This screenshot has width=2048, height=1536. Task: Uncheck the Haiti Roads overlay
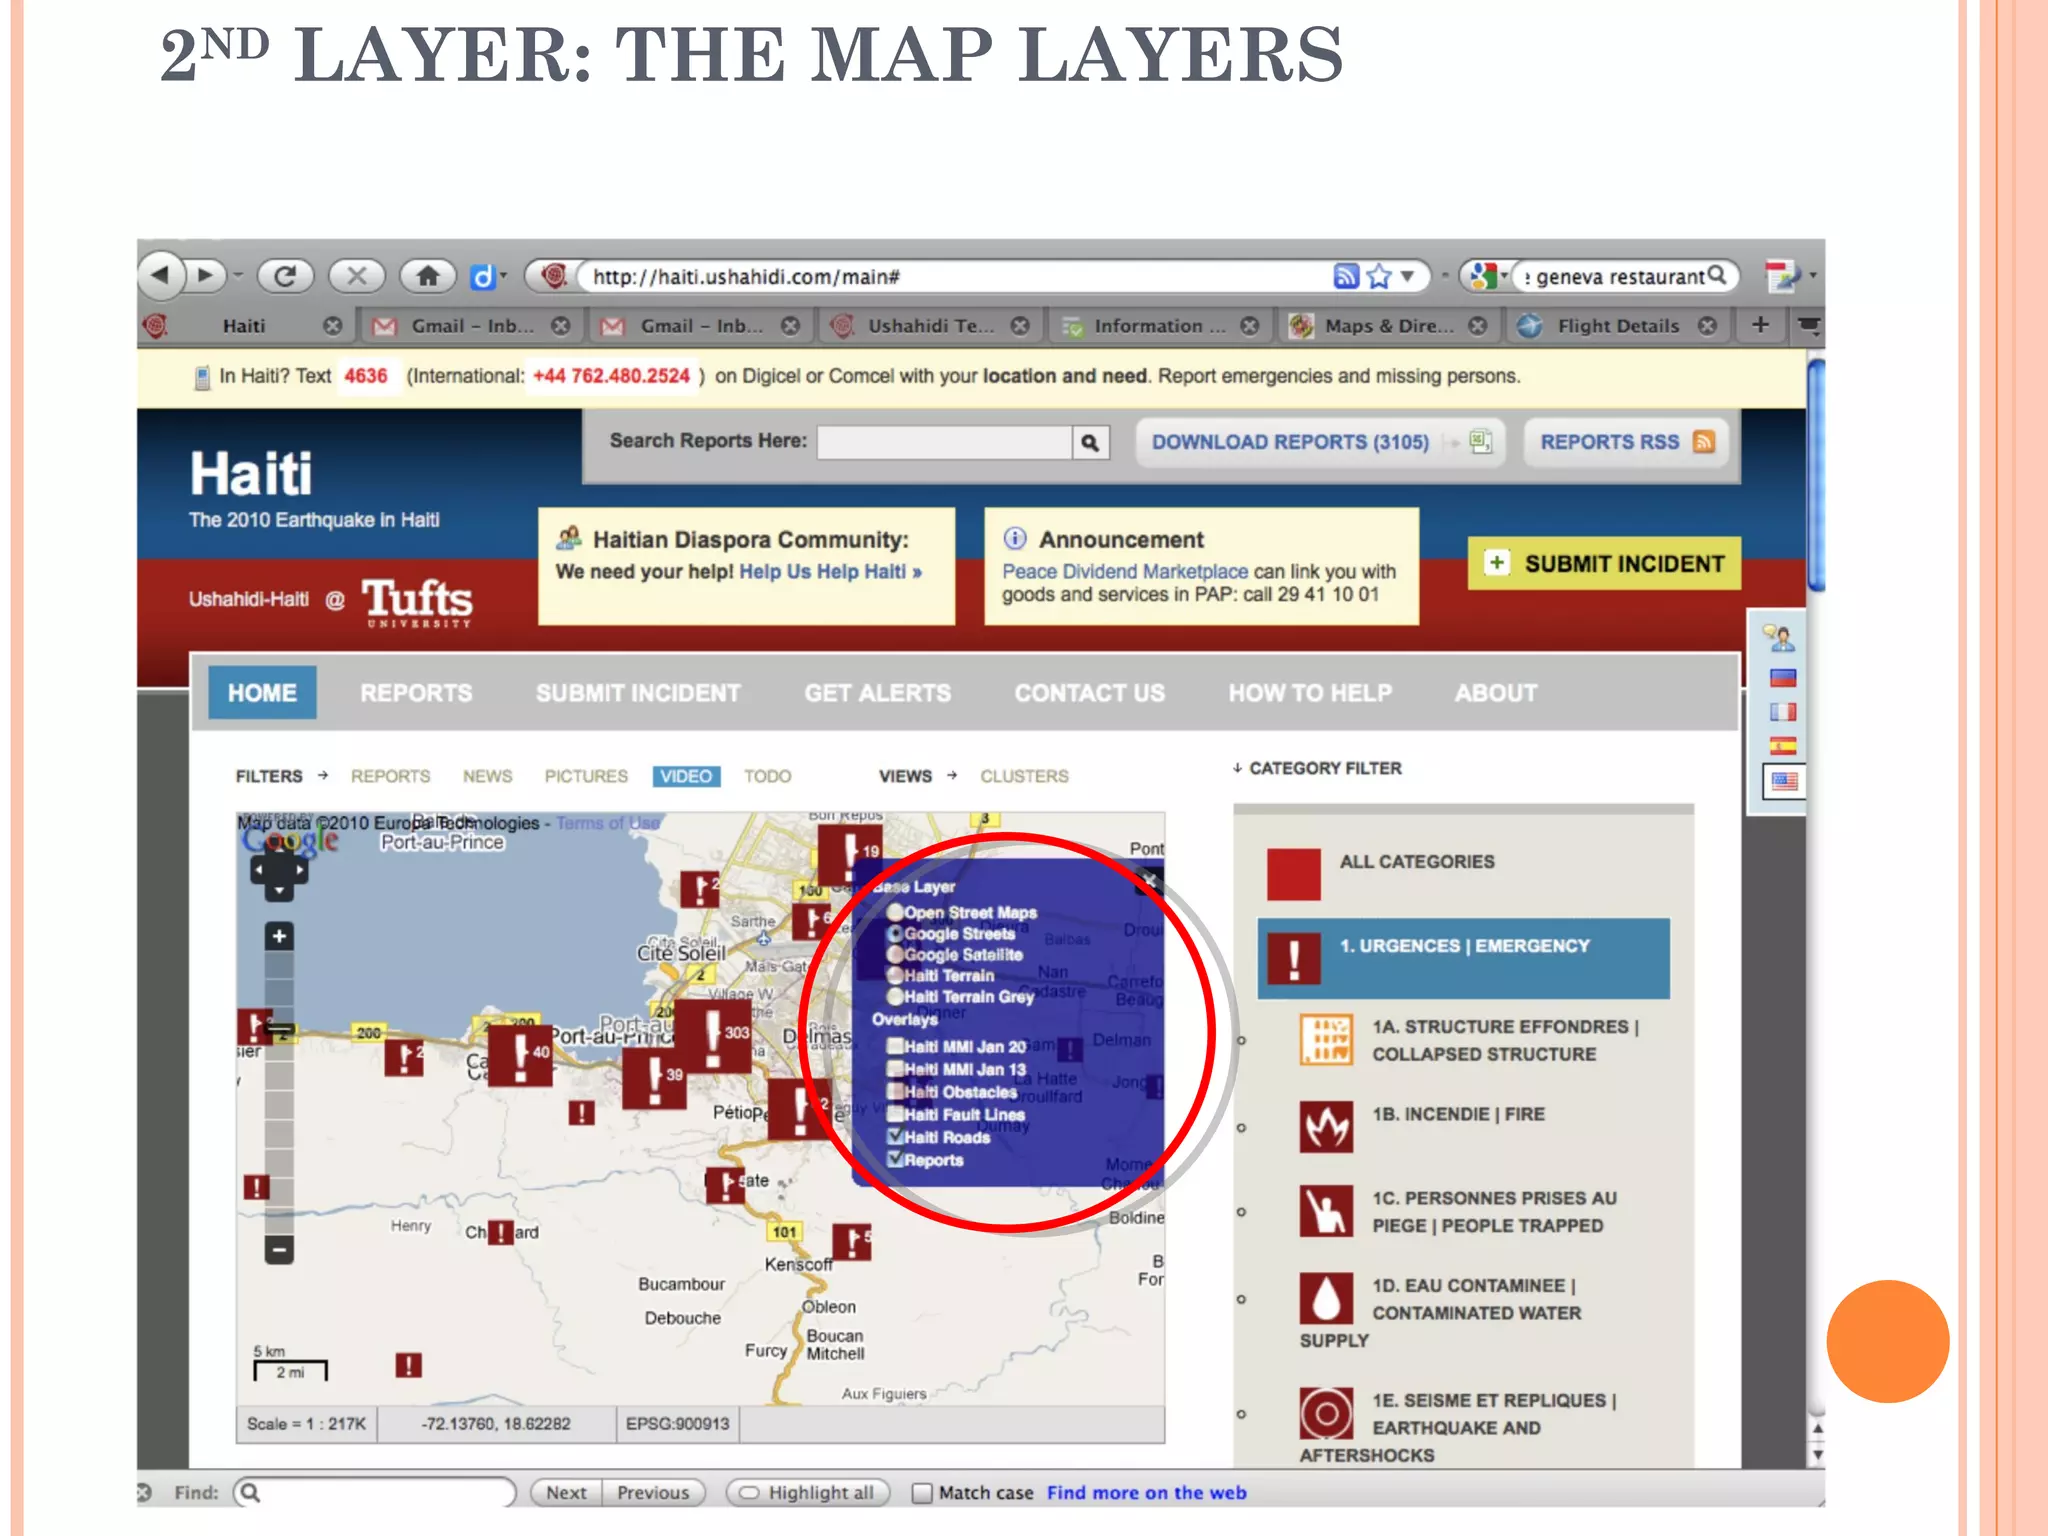[896, 1136]
